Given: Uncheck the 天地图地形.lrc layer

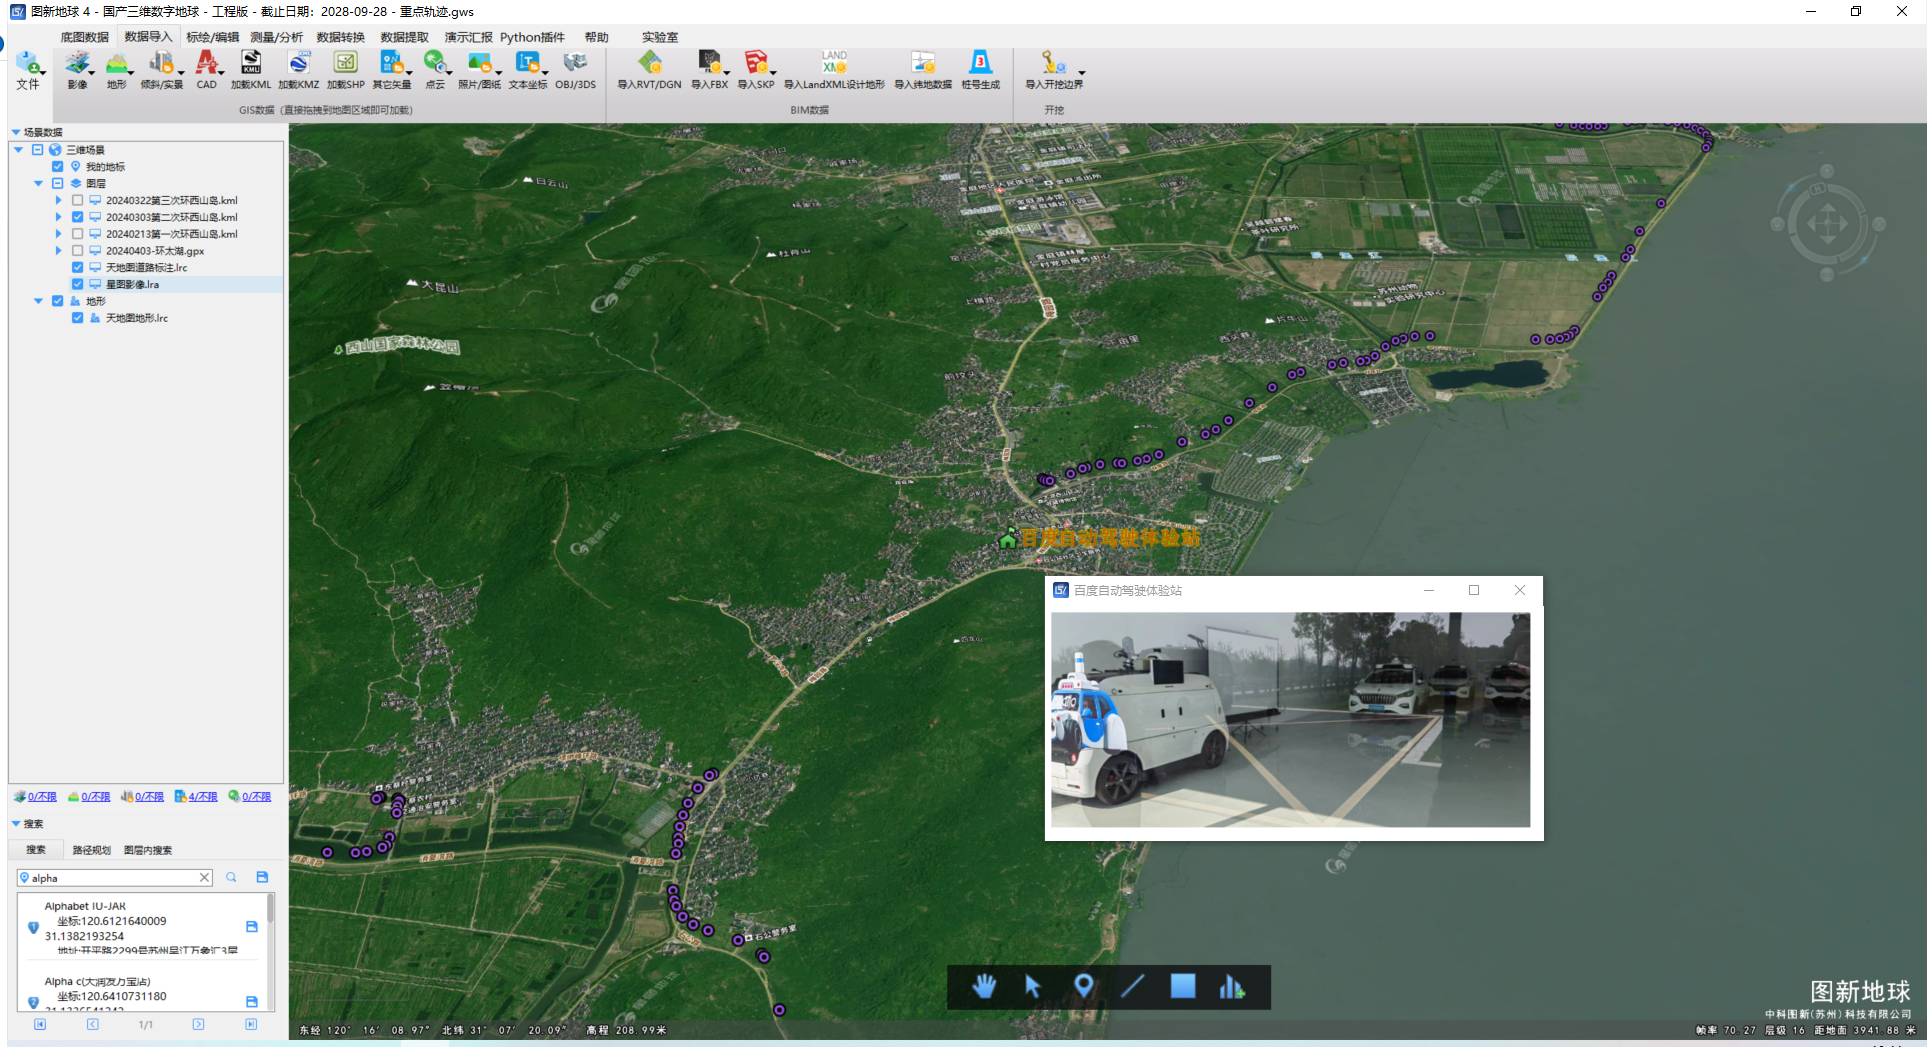Looking at the screenshot, I should (77, 318).
